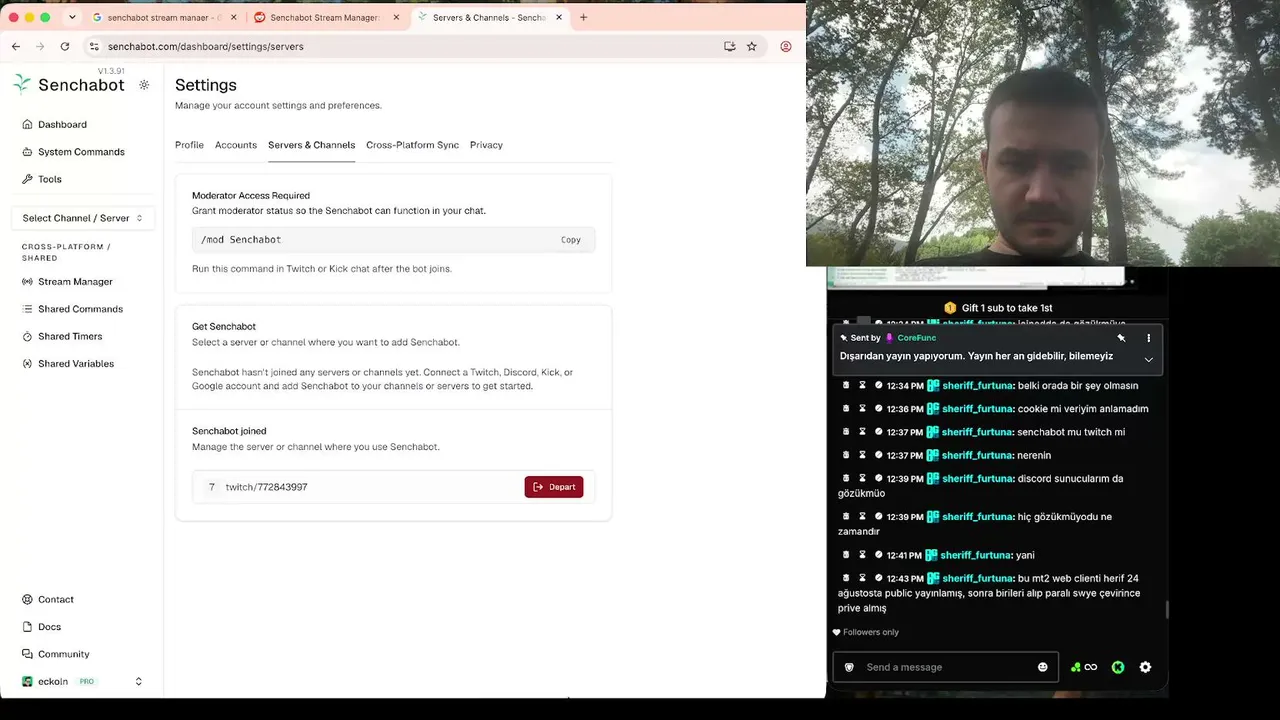Open the emote picker in chat
Screen dimensions: 1280x720
click(1042, 667)
